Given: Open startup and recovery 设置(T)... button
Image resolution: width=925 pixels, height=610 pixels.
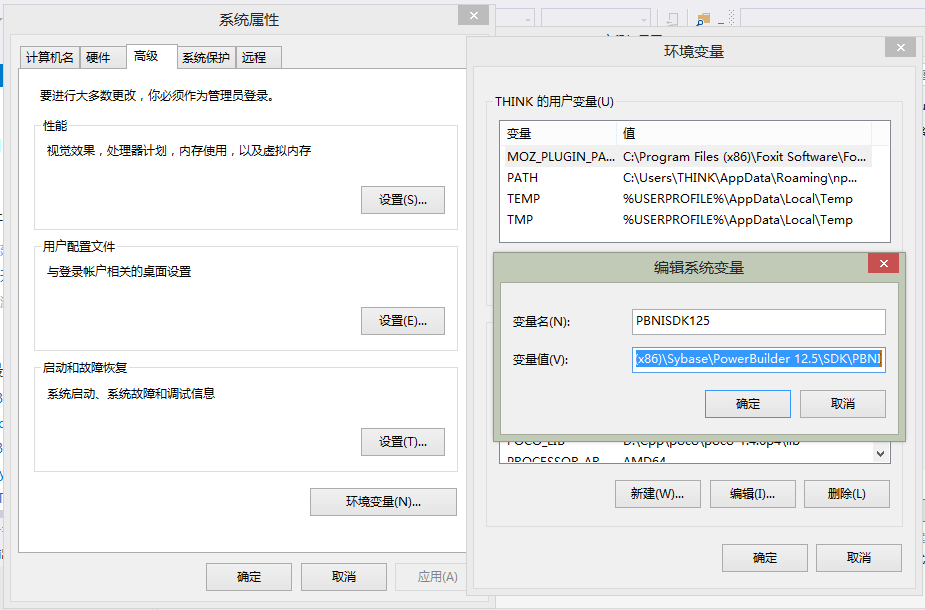Looking at the screenshot, I should [x=403, y=442].
